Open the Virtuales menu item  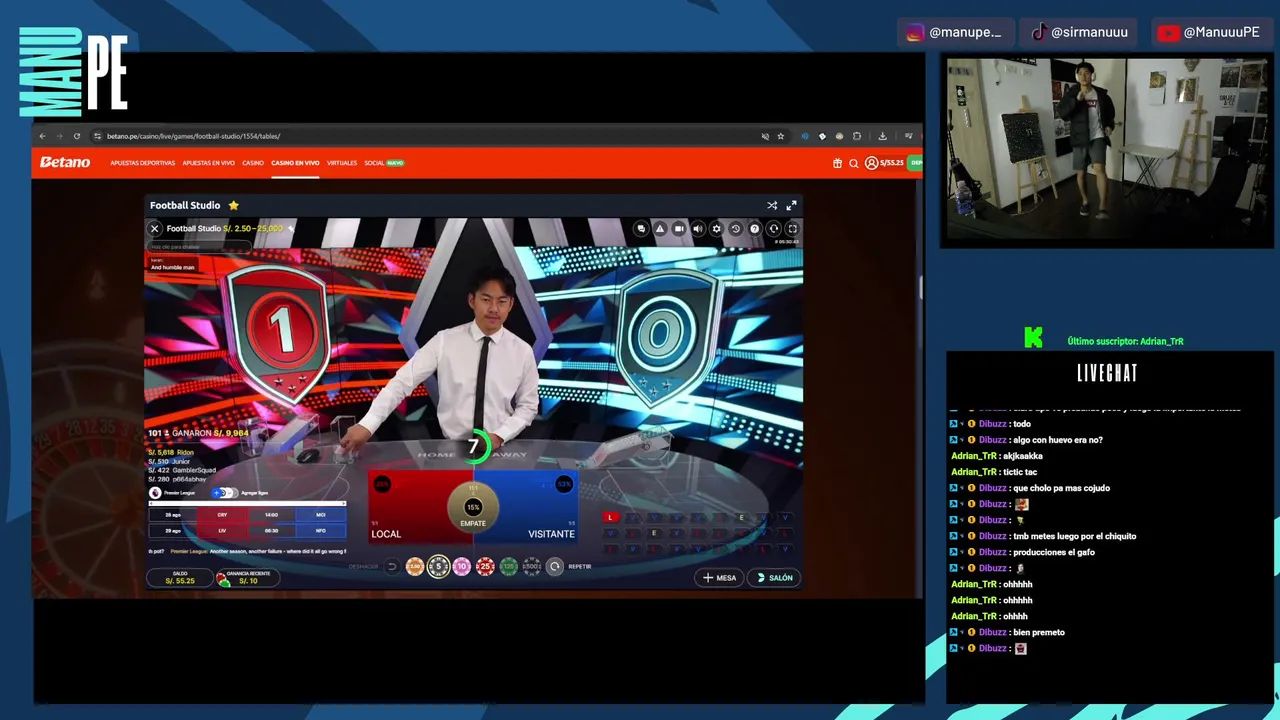tap(342, 163)
